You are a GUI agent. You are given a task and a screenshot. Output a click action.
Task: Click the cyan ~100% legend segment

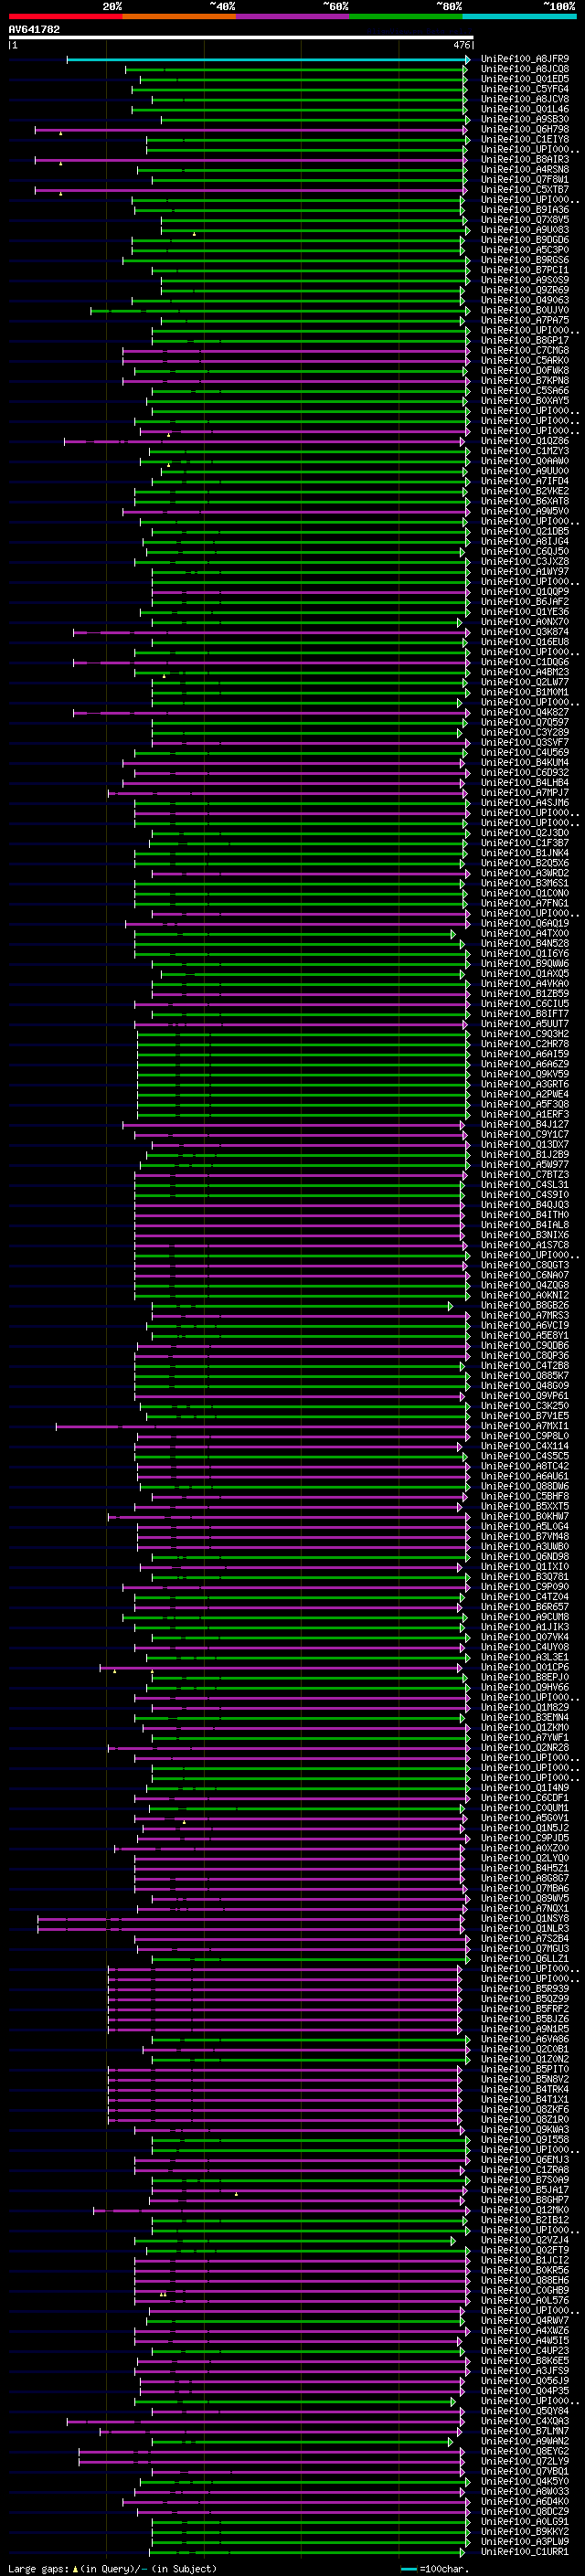[x=519, y=16]
